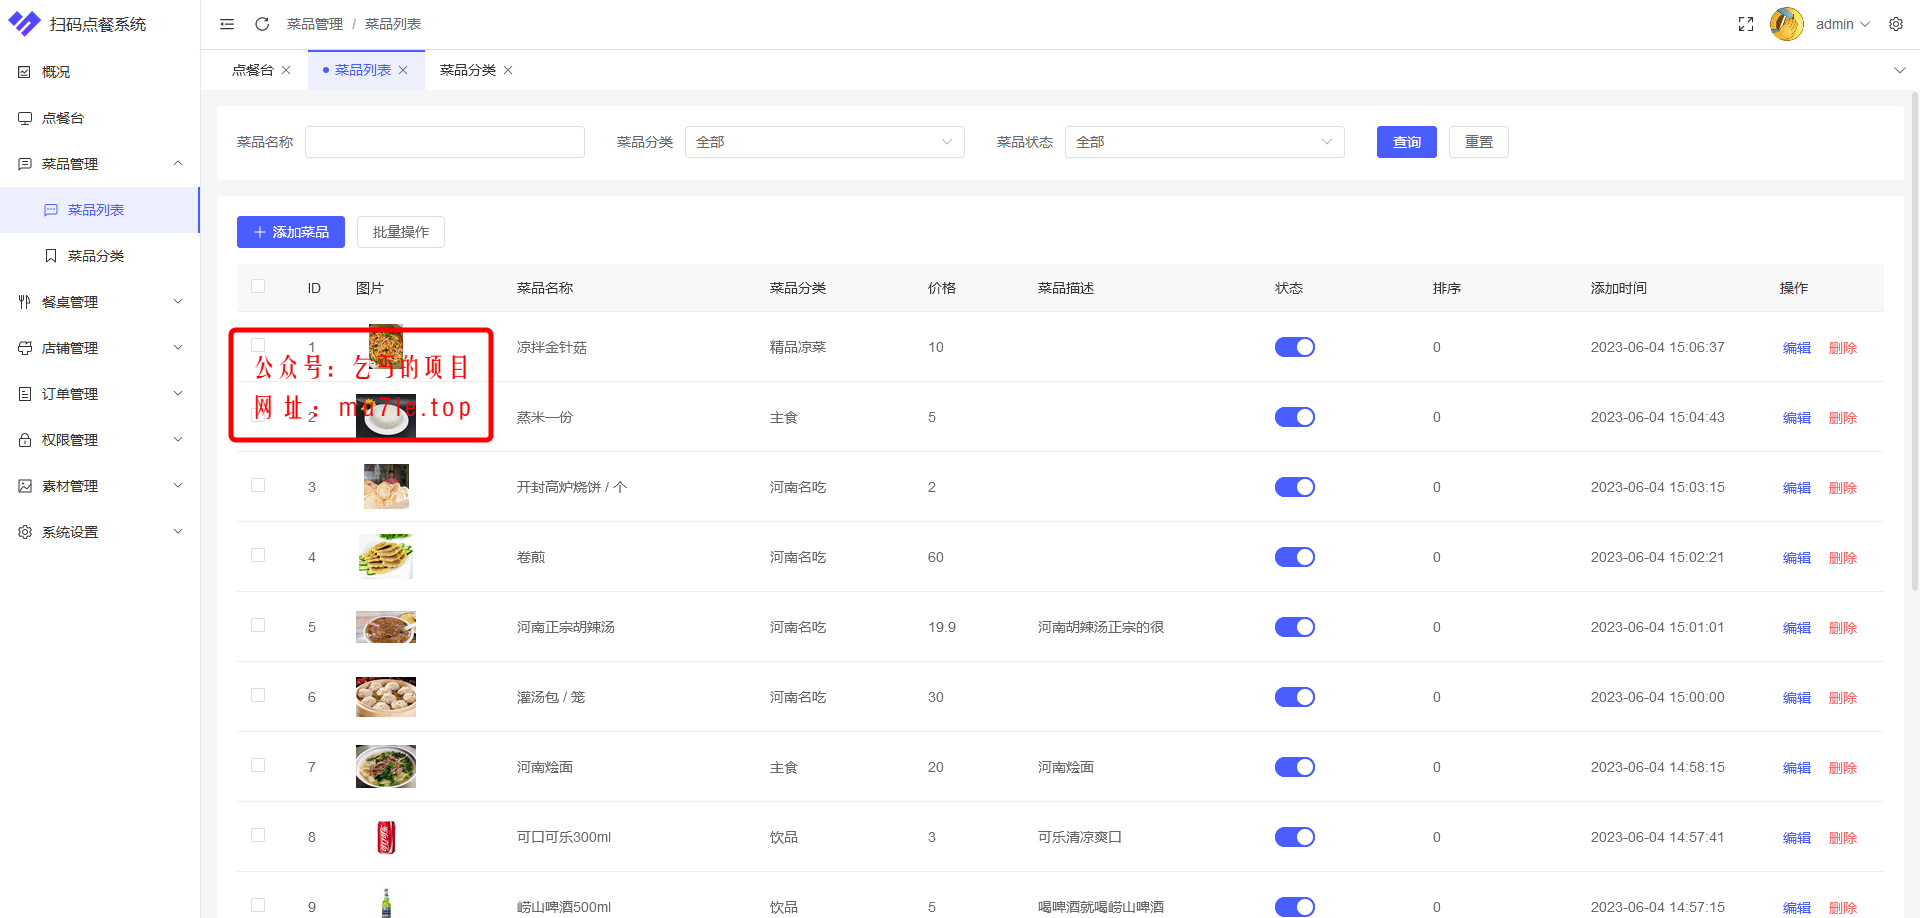Open thumbnail of 河南正宗胡辣汤
Screen dimensions: 1920x918
pos(386,627)
